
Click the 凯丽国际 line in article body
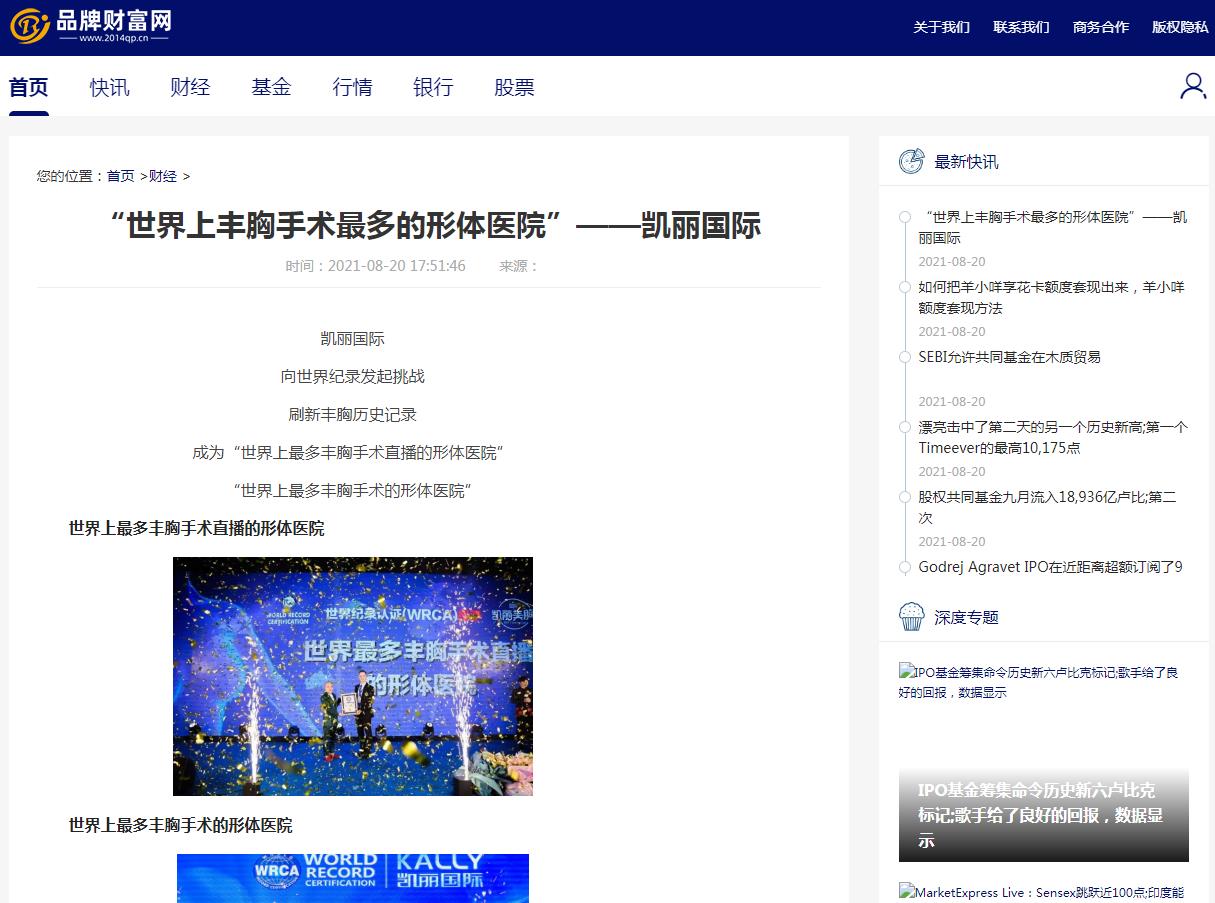point(353,339)
